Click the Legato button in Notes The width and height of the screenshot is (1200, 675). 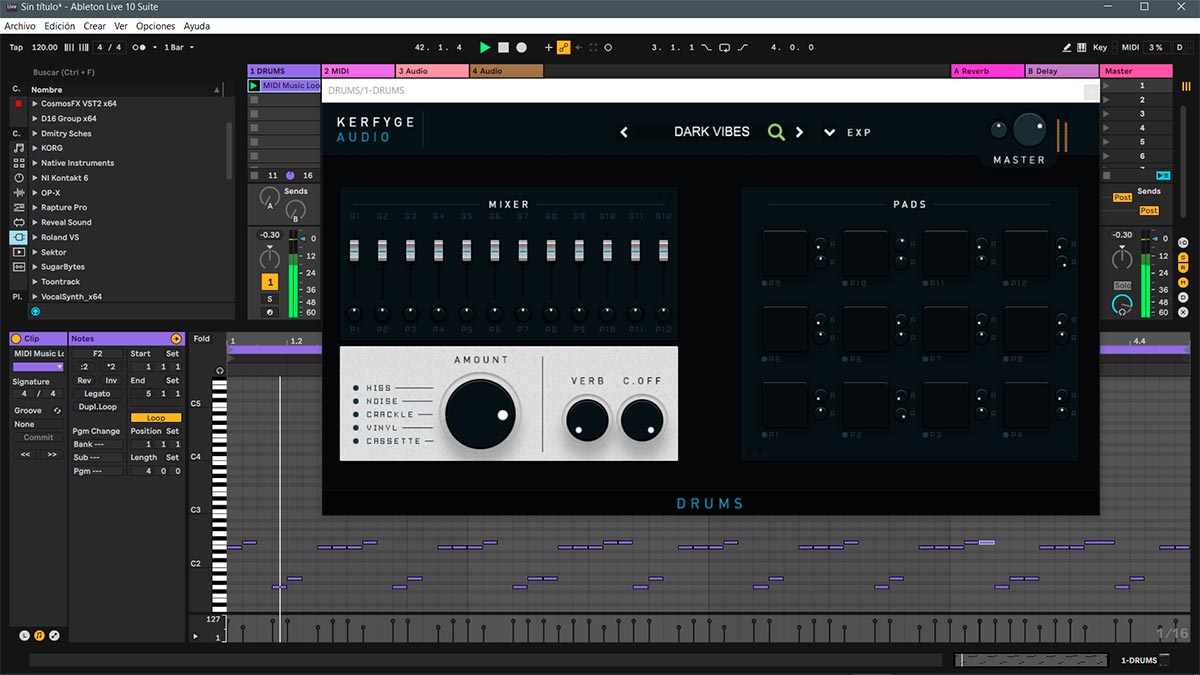[x=97, y=394]
